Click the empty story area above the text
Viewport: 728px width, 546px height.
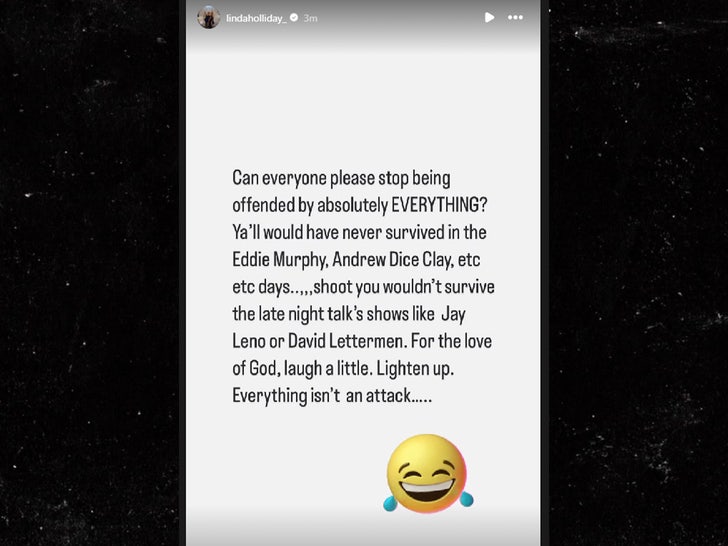tap(363, 109)
